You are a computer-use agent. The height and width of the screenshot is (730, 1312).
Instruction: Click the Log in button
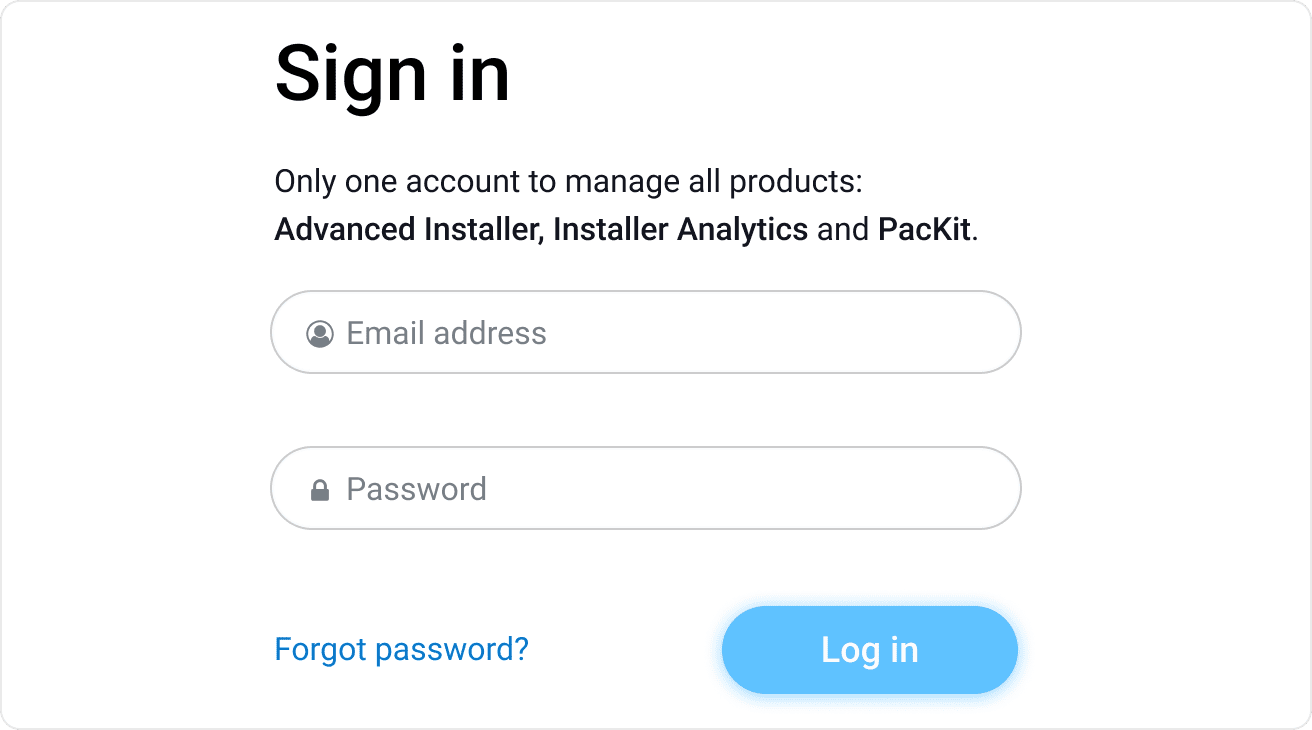[x=868, y=649]
